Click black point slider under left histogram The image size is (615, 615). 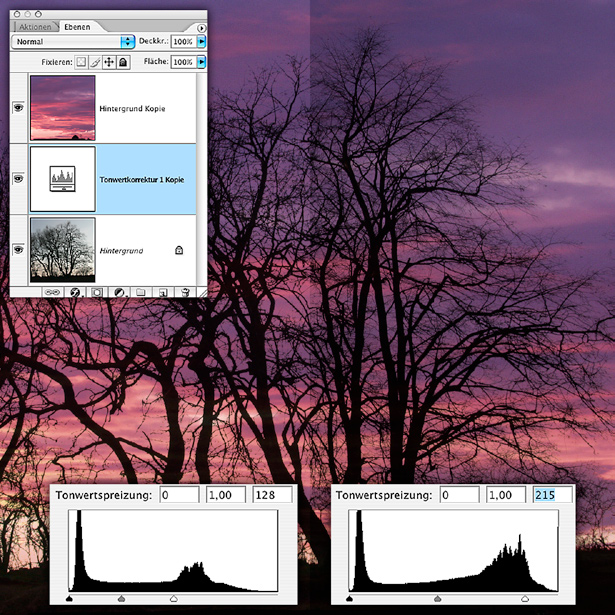[69, 599]
